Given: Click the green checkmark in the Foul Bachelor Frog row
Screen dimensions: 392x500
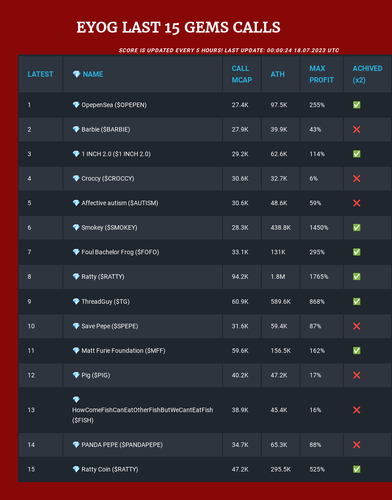Looking at the screenshot, I should 357,252.
